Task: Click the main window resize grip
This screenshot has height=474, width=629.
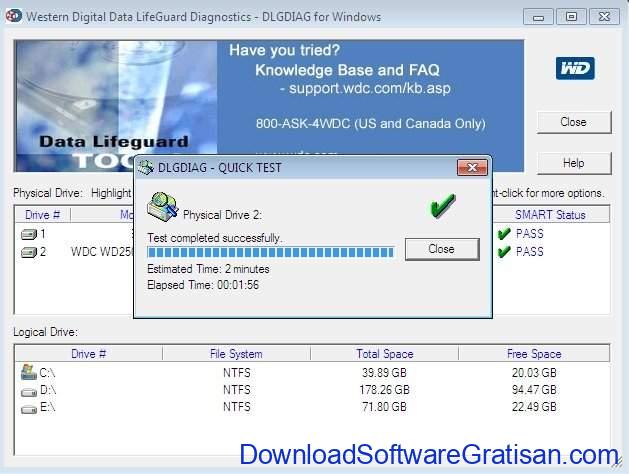Action: pos(615,463)
